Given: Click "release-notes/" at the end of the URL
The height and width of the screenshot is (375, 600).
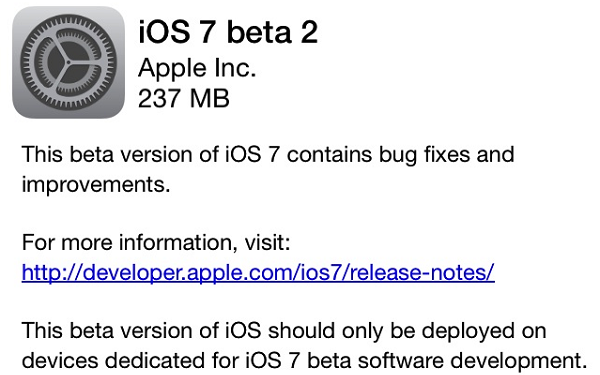Looking at the screenshot, I should tap(422, 273).
